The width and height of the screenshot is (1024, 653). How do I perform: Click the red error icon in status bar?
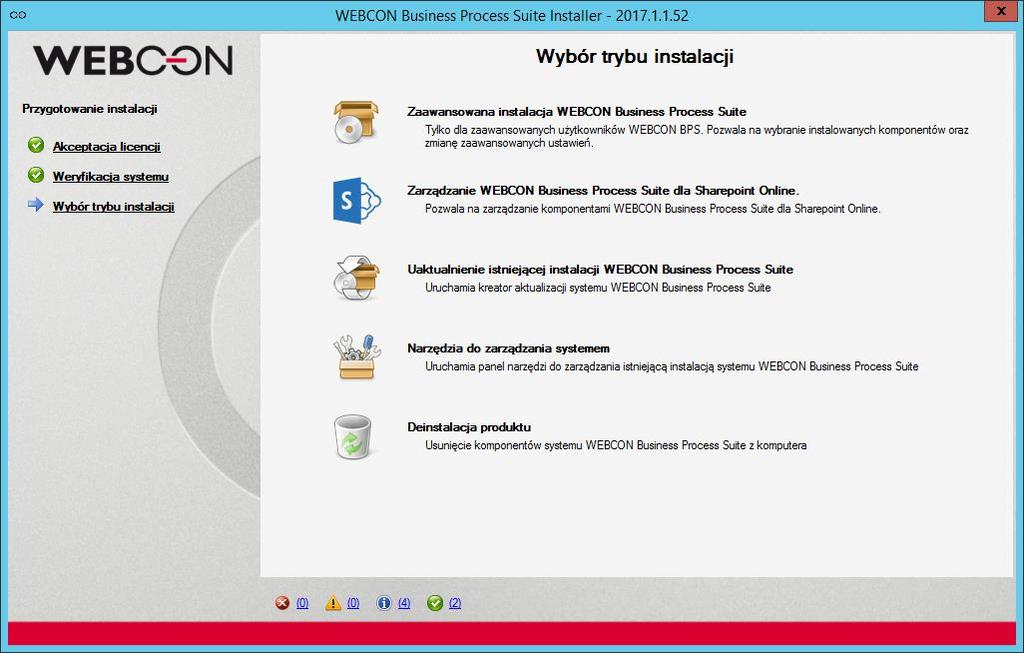(282, 603)
